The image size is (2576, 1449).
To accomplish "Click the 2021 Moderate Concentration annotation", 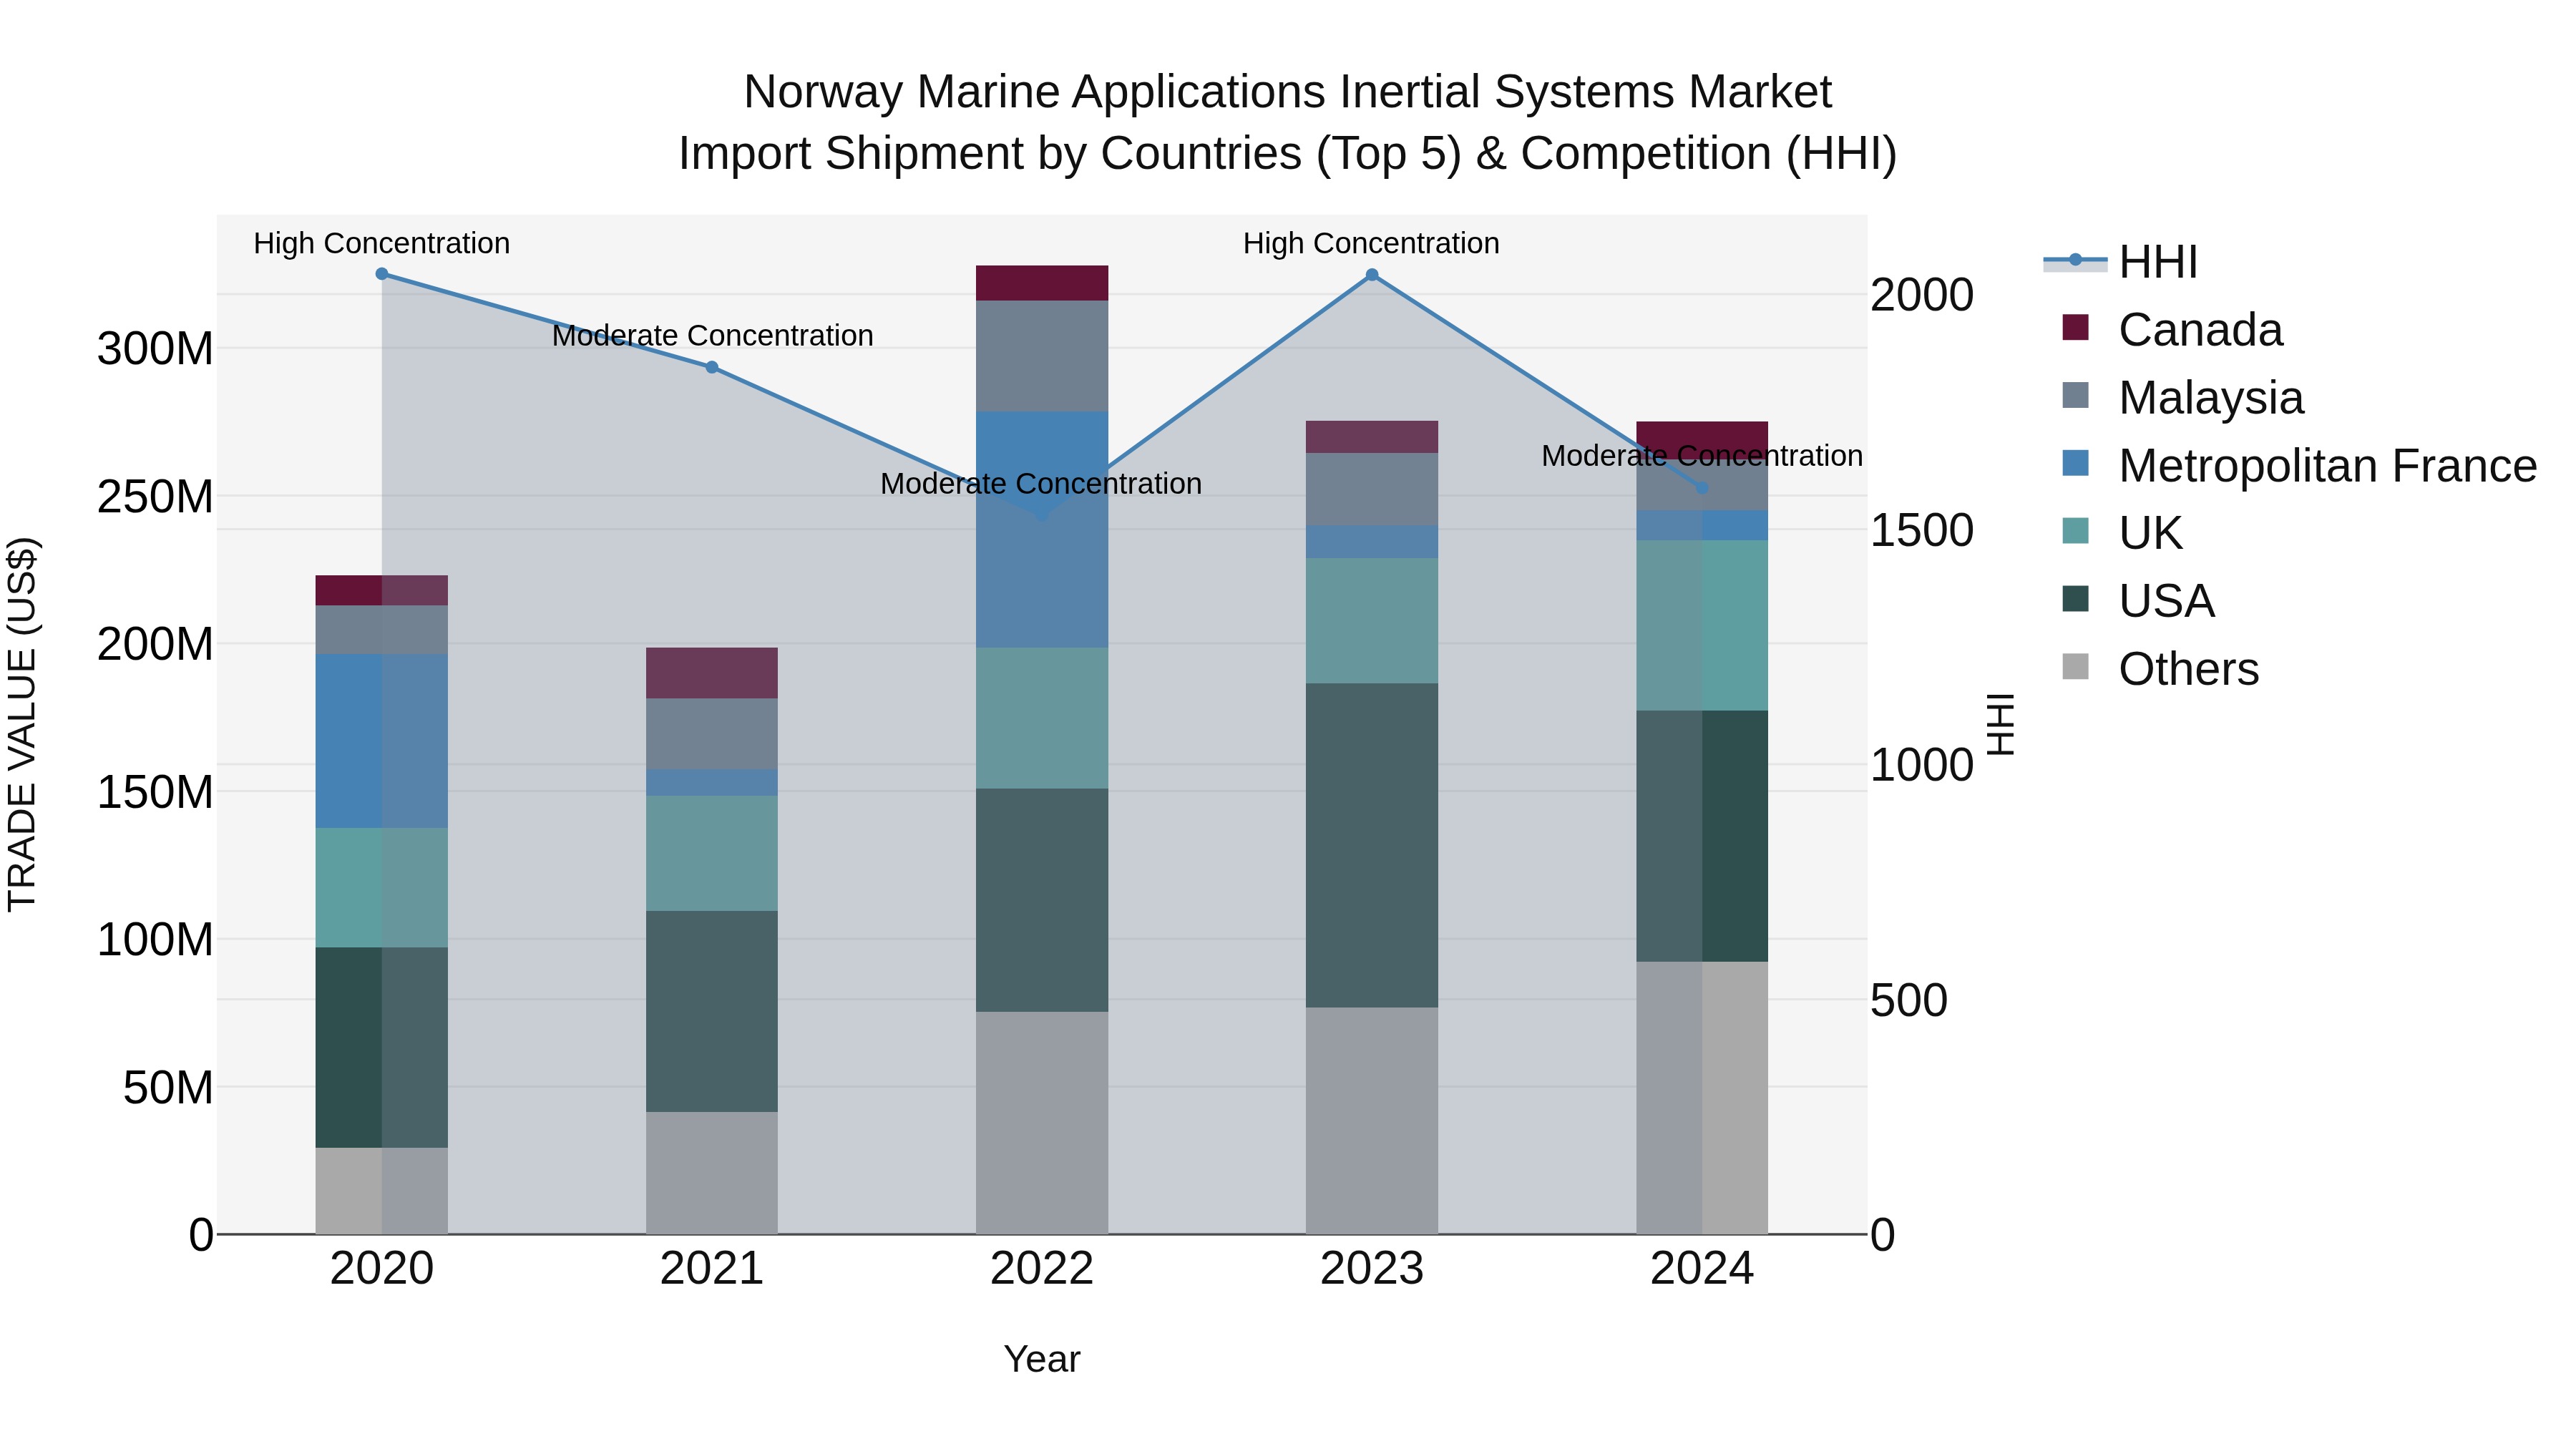I will pyautogui.click(x=712, y=335).
